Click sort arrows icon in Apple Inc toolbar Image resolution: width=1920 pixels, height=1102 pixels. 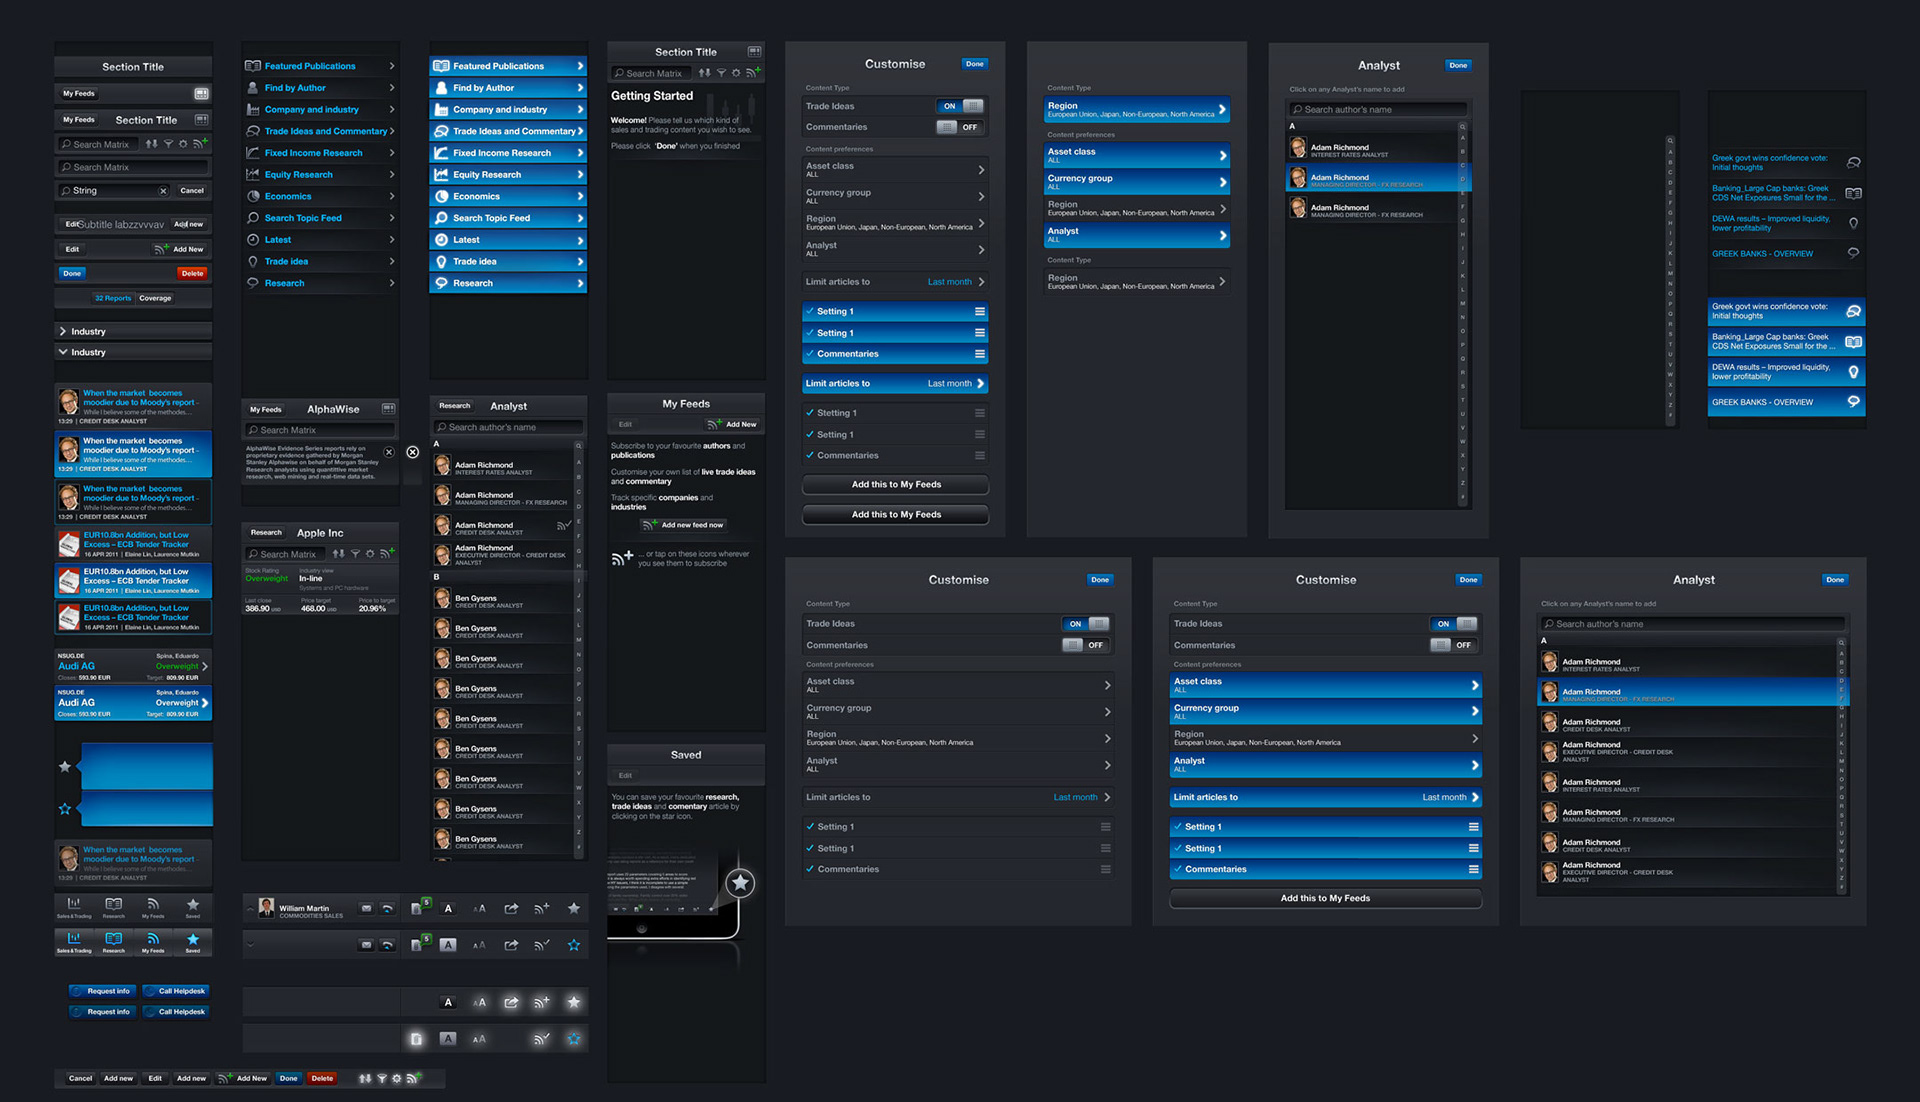pos(338,554)
